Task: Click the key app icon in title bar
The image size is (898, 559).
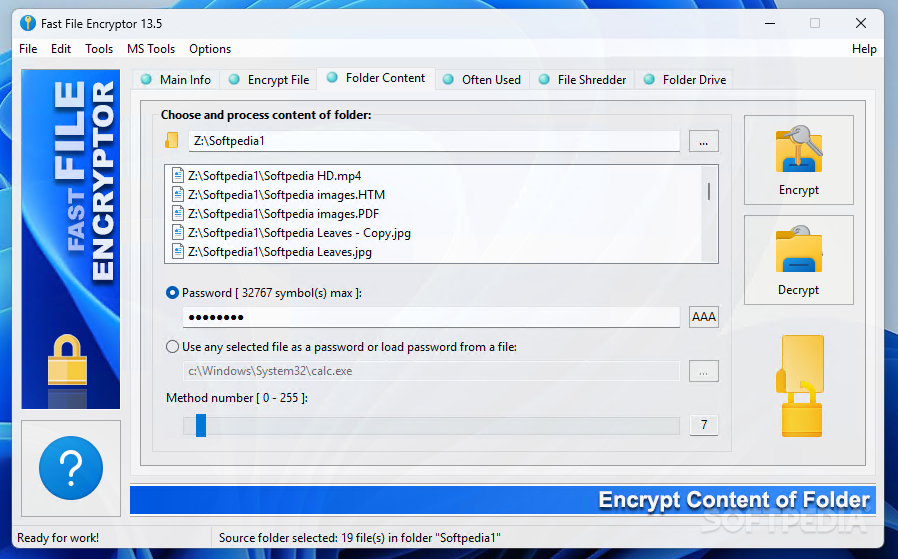Action: (27, 23)
